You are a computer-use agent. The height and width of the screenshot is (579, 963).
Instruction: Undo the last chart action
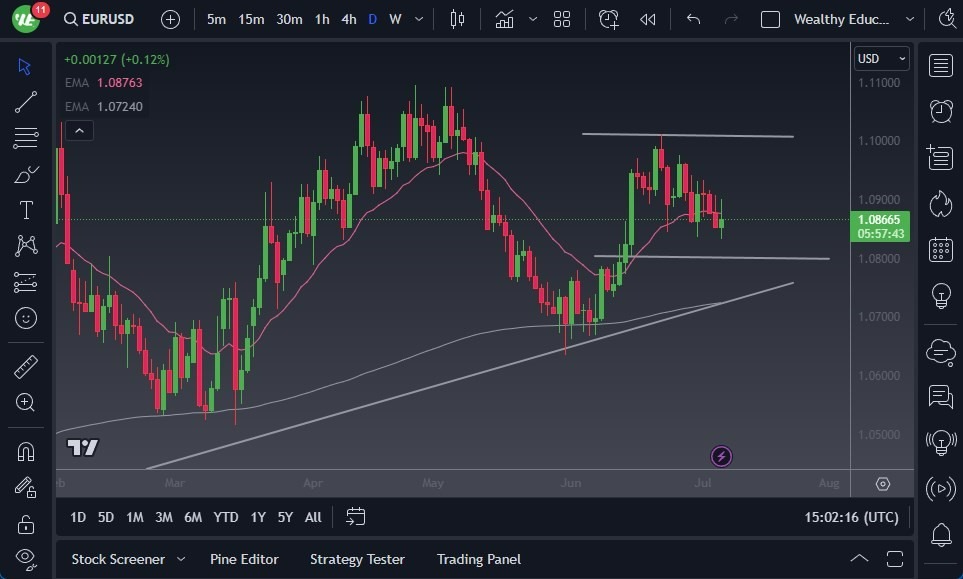coord(695,19)
